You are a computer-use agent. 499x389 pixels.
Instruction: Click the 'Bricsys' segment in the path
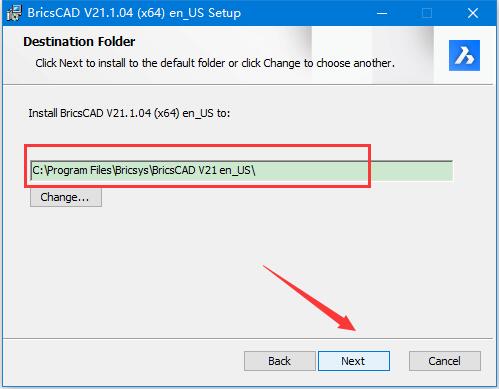(131, 170)
